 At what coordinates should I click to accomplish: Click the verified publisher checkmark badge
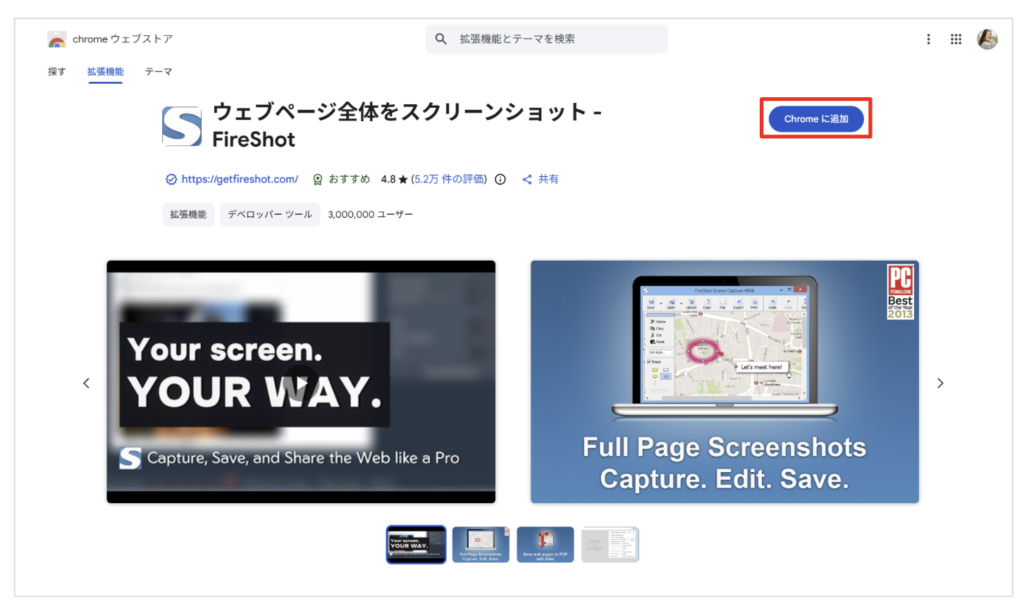tap(171, 180)
